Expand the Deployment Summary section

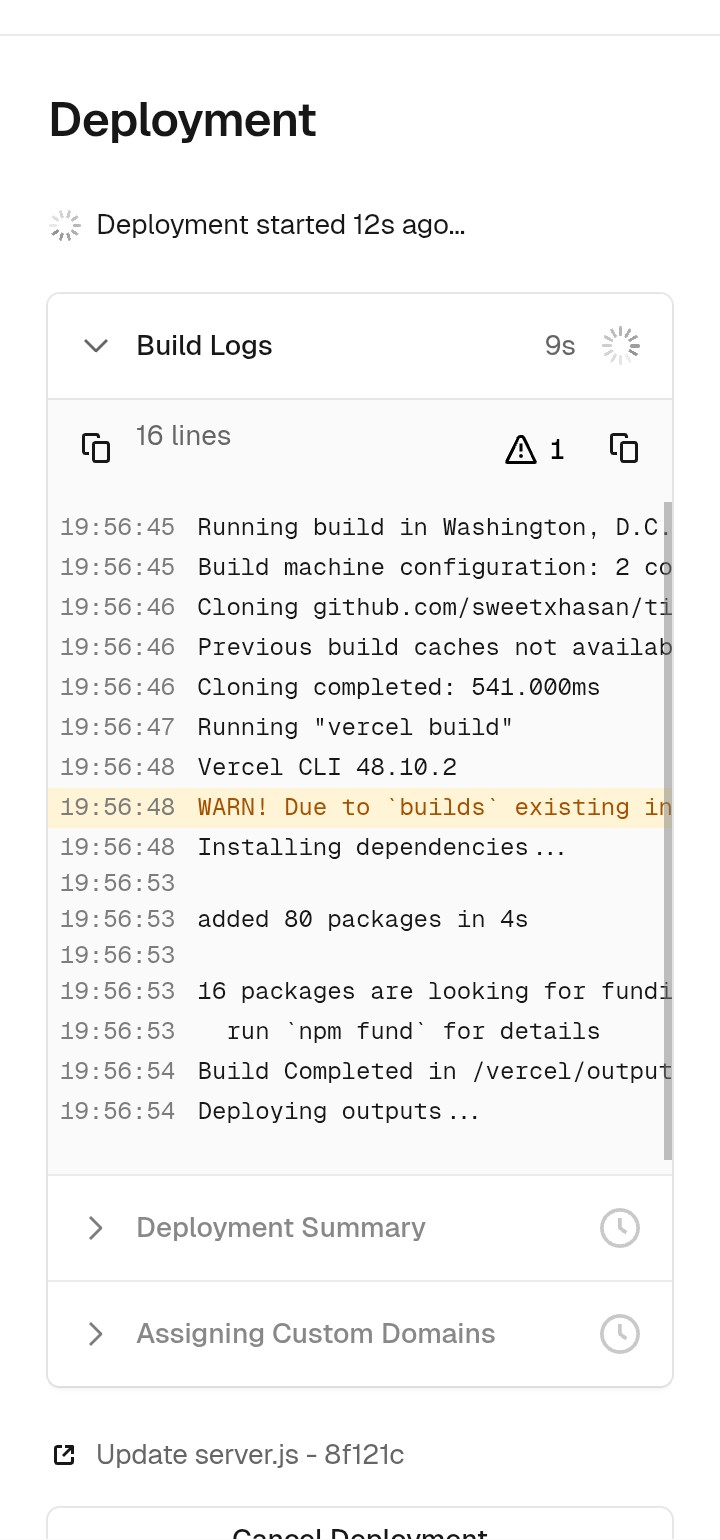tap(96, 1228)
